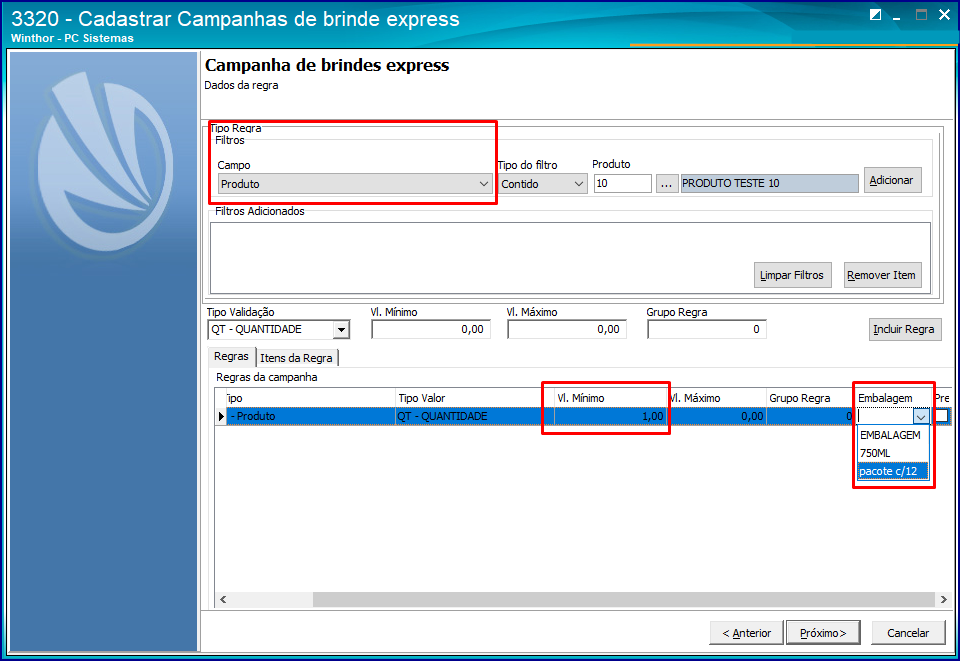This screenshot has width=960, height=661.
Task: Click the Grupo Regra input field
Action: (707, 329)
